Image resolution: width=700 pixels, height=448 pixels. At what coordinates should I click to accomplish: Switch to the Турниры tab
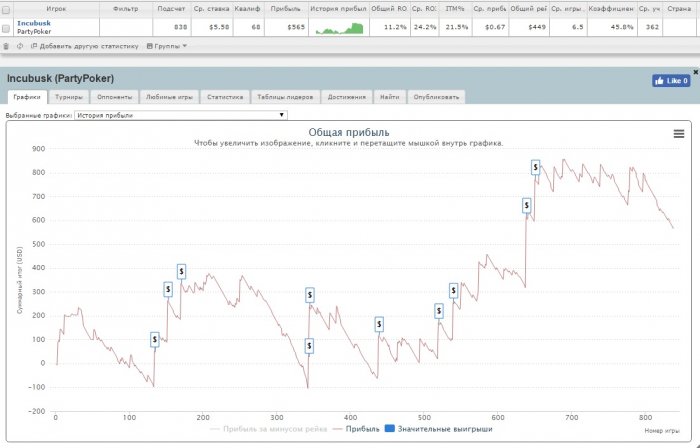click(x=69, y=98)
